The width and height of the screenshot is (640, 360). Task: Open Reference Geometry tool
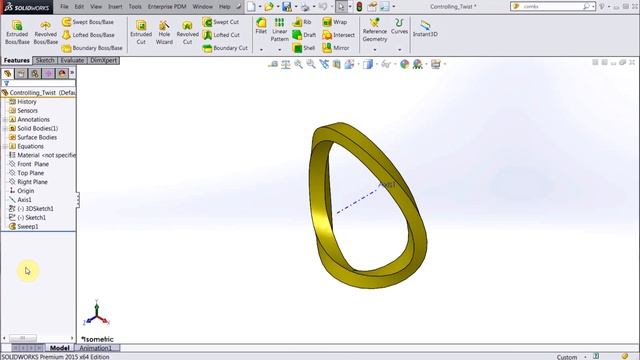point(375,30)
